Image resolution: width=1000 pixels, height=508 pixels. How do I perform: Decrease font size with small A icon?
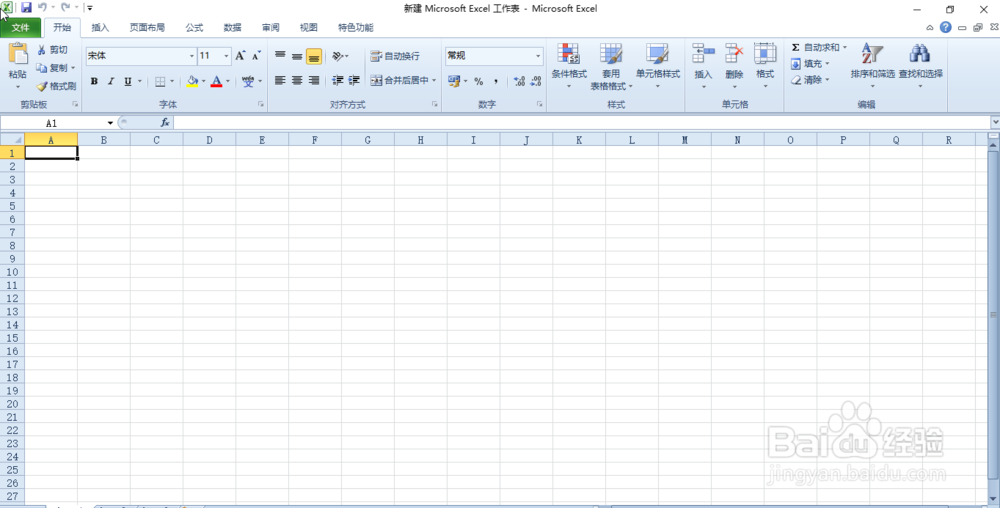tap(256, 56)
